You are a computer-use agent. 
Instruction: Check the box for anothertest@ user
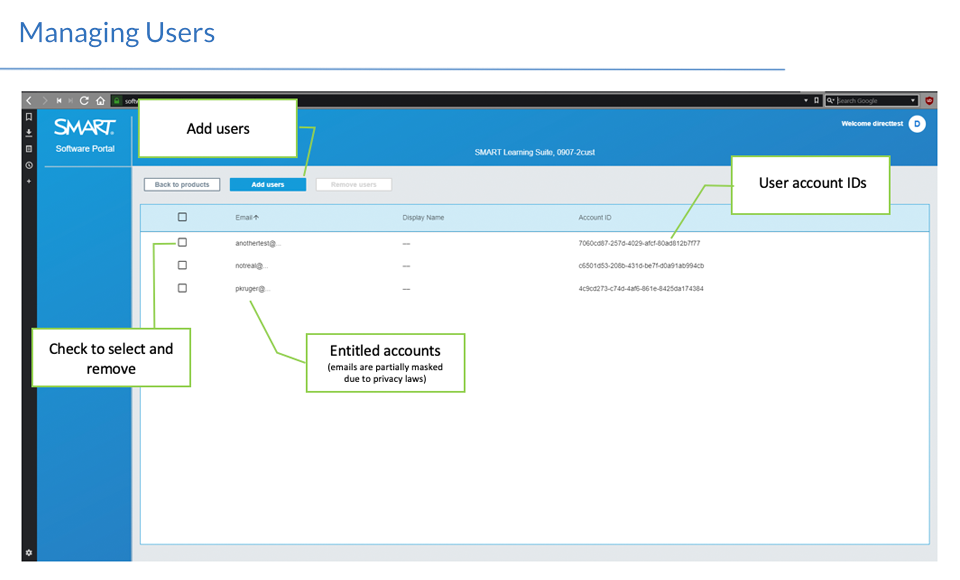pos(182,243)
